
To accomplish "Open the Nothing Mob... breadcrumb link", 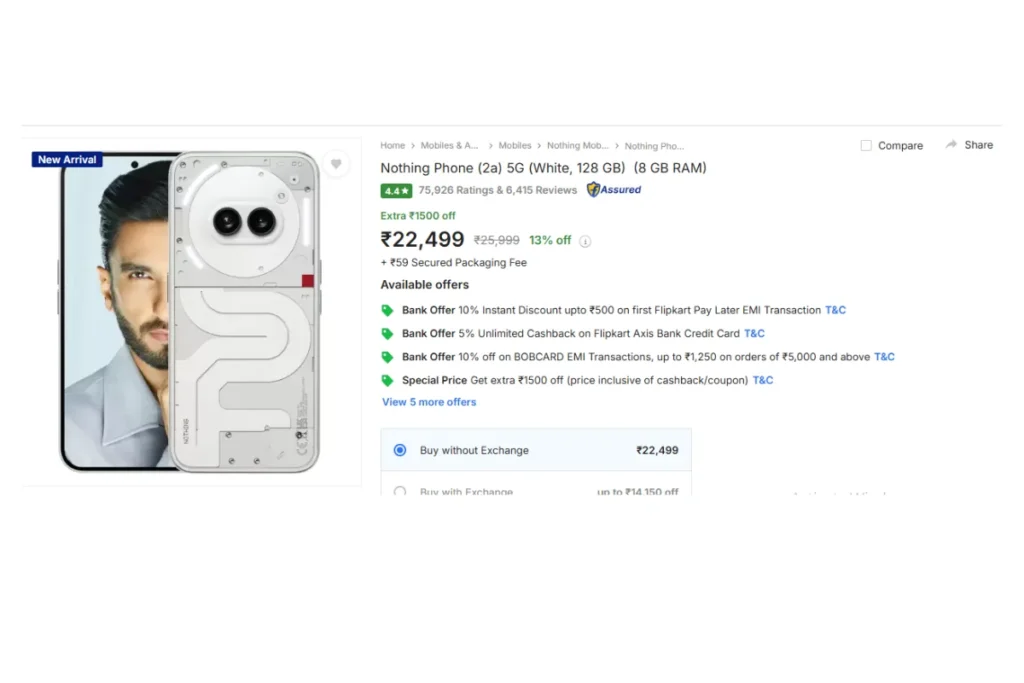I will 577,146.
